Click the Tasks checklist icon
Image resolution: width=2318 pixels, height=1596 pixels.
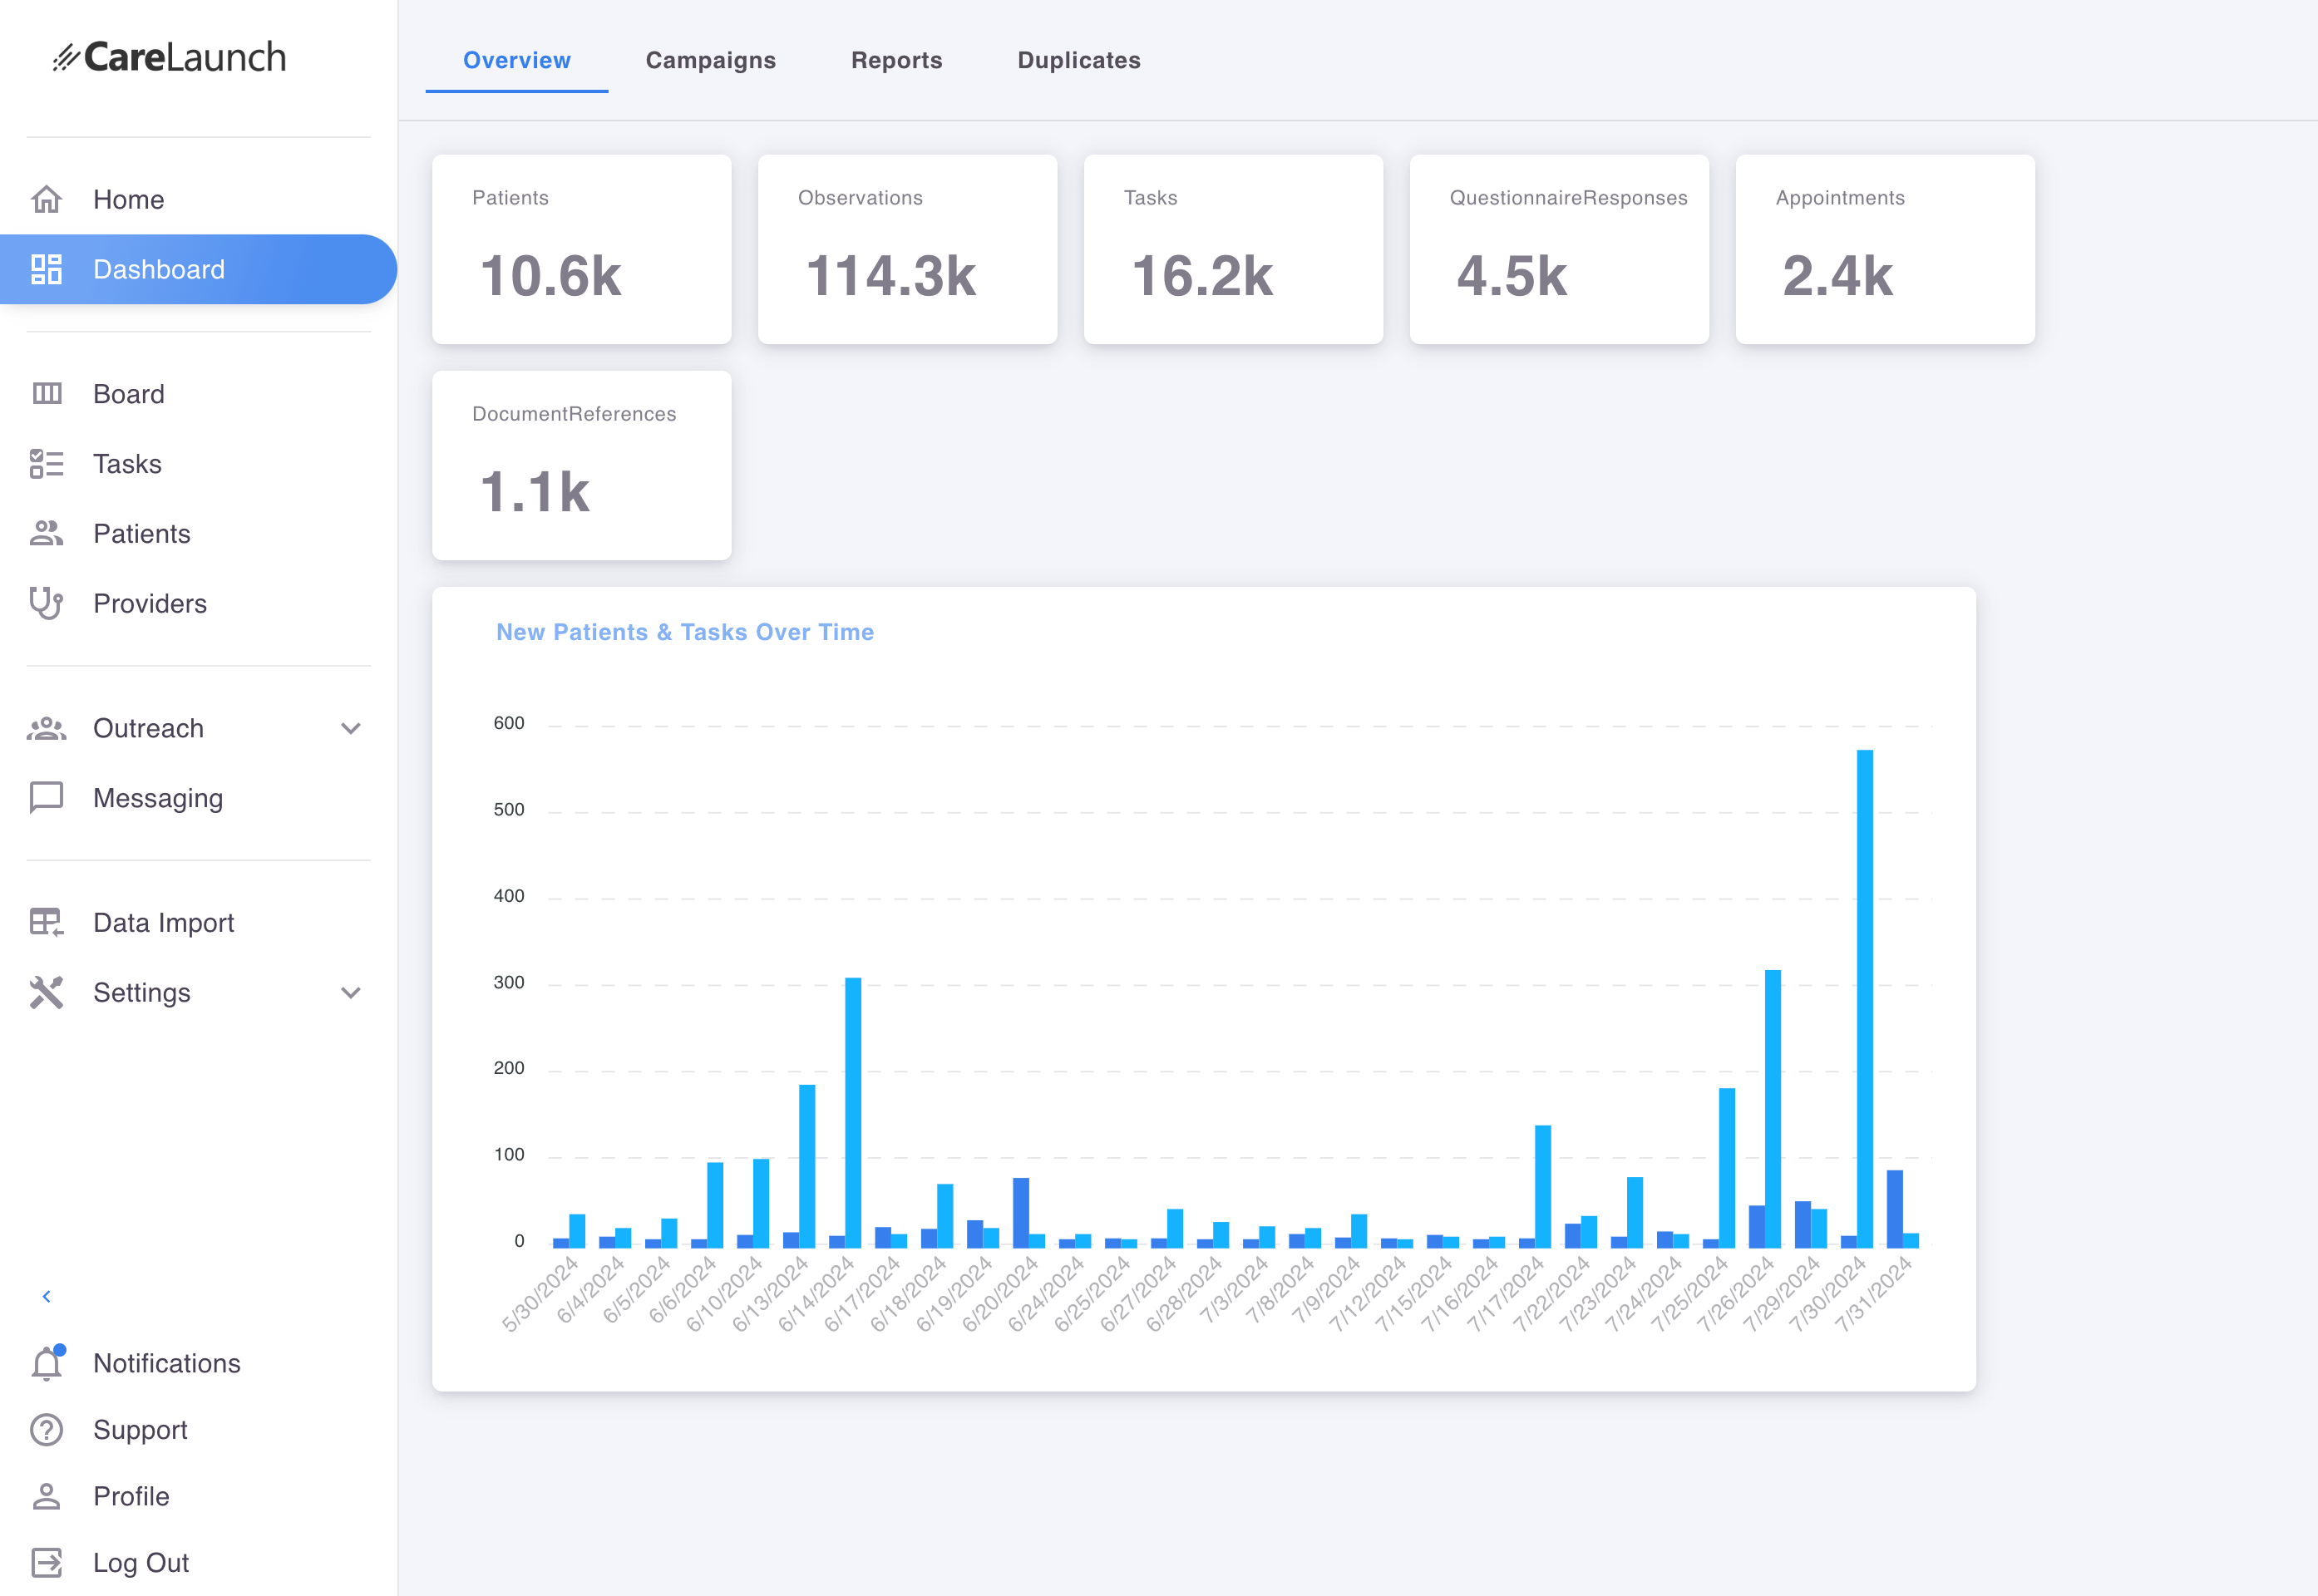[x=46, y=464]
